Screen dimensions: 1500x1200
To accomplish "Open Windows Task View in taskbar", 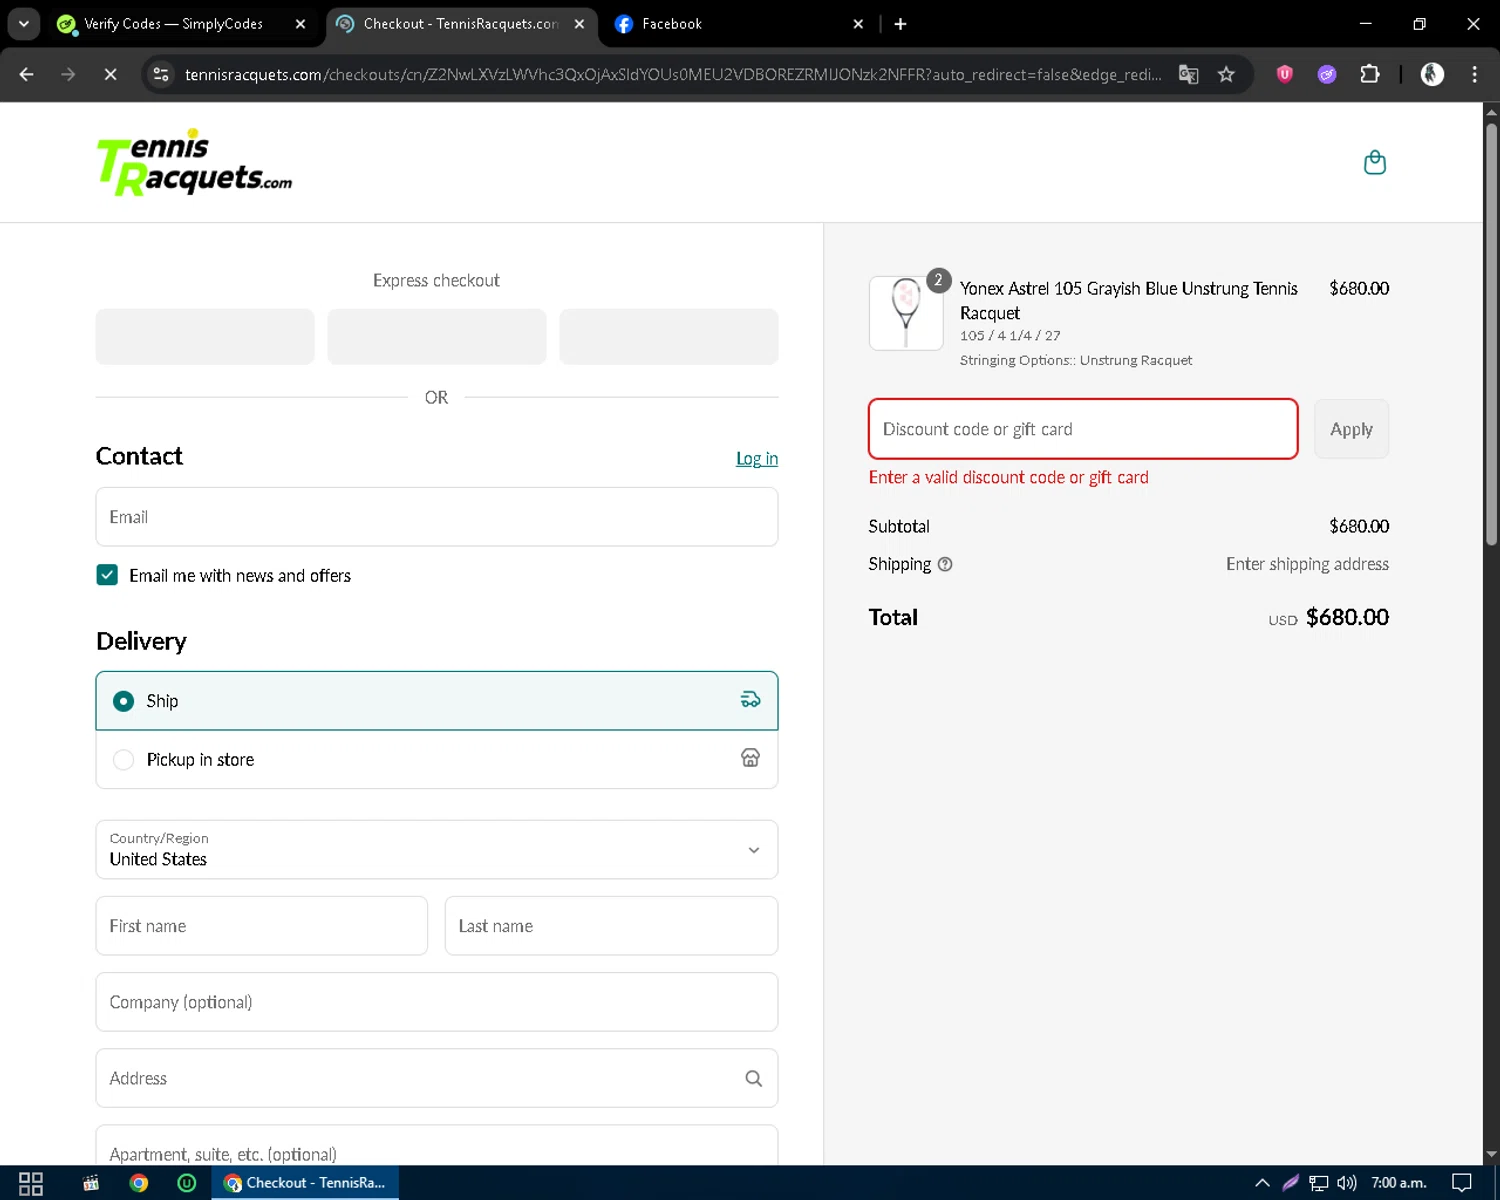I will (x=31, y=1183).
